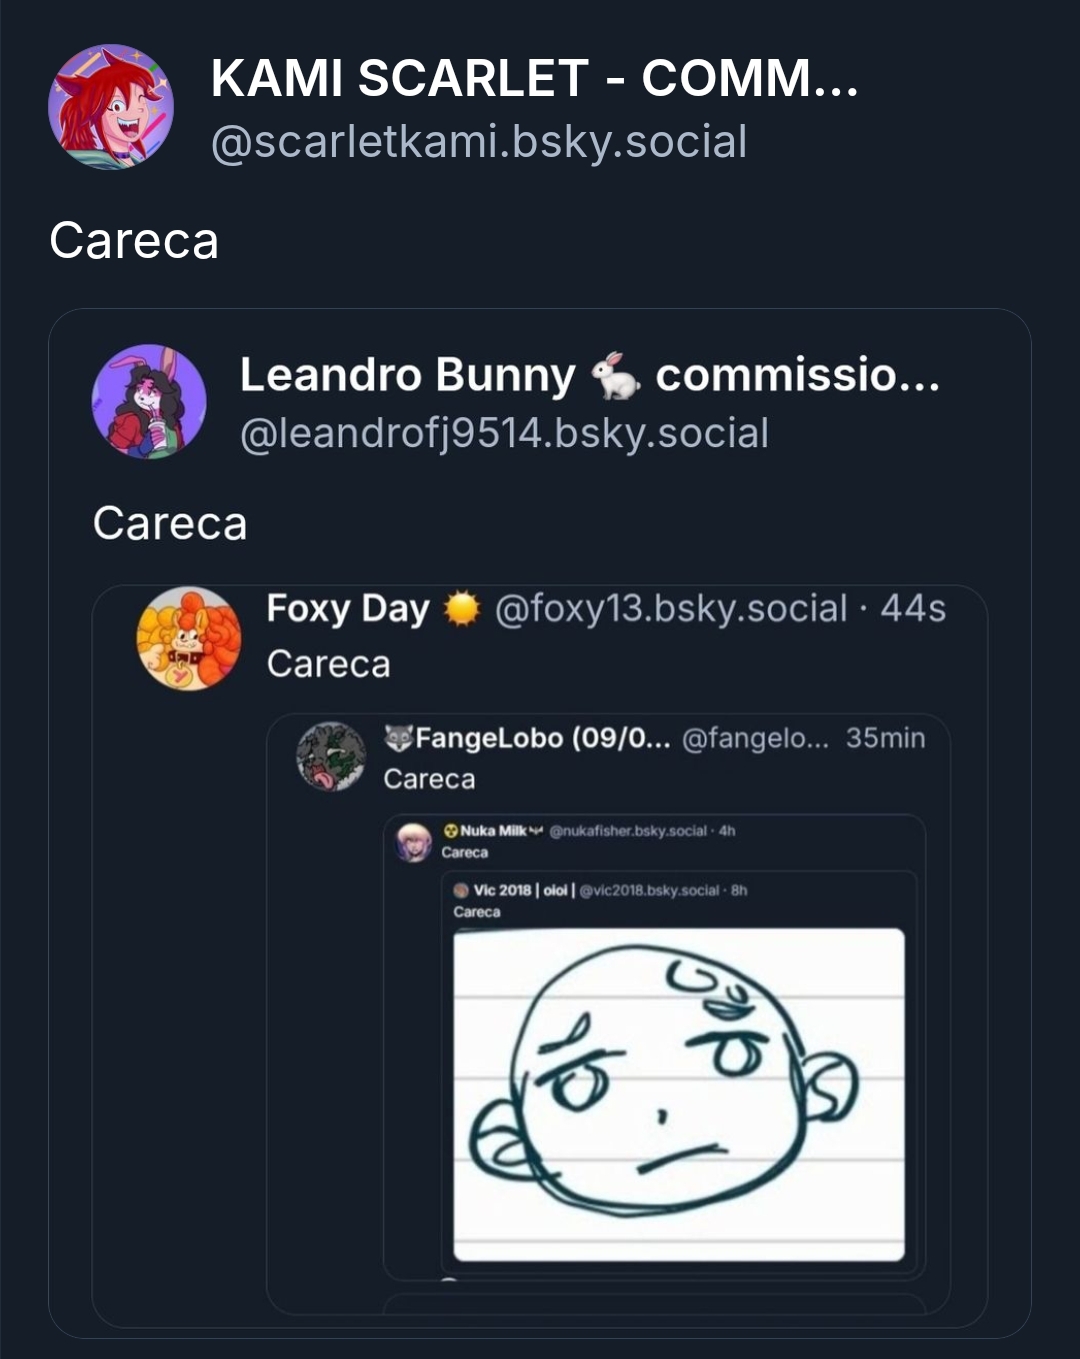1080x1359 pixels.
Task: Open the @foxy13.bsky.social handle
Action: coord(671,608)
